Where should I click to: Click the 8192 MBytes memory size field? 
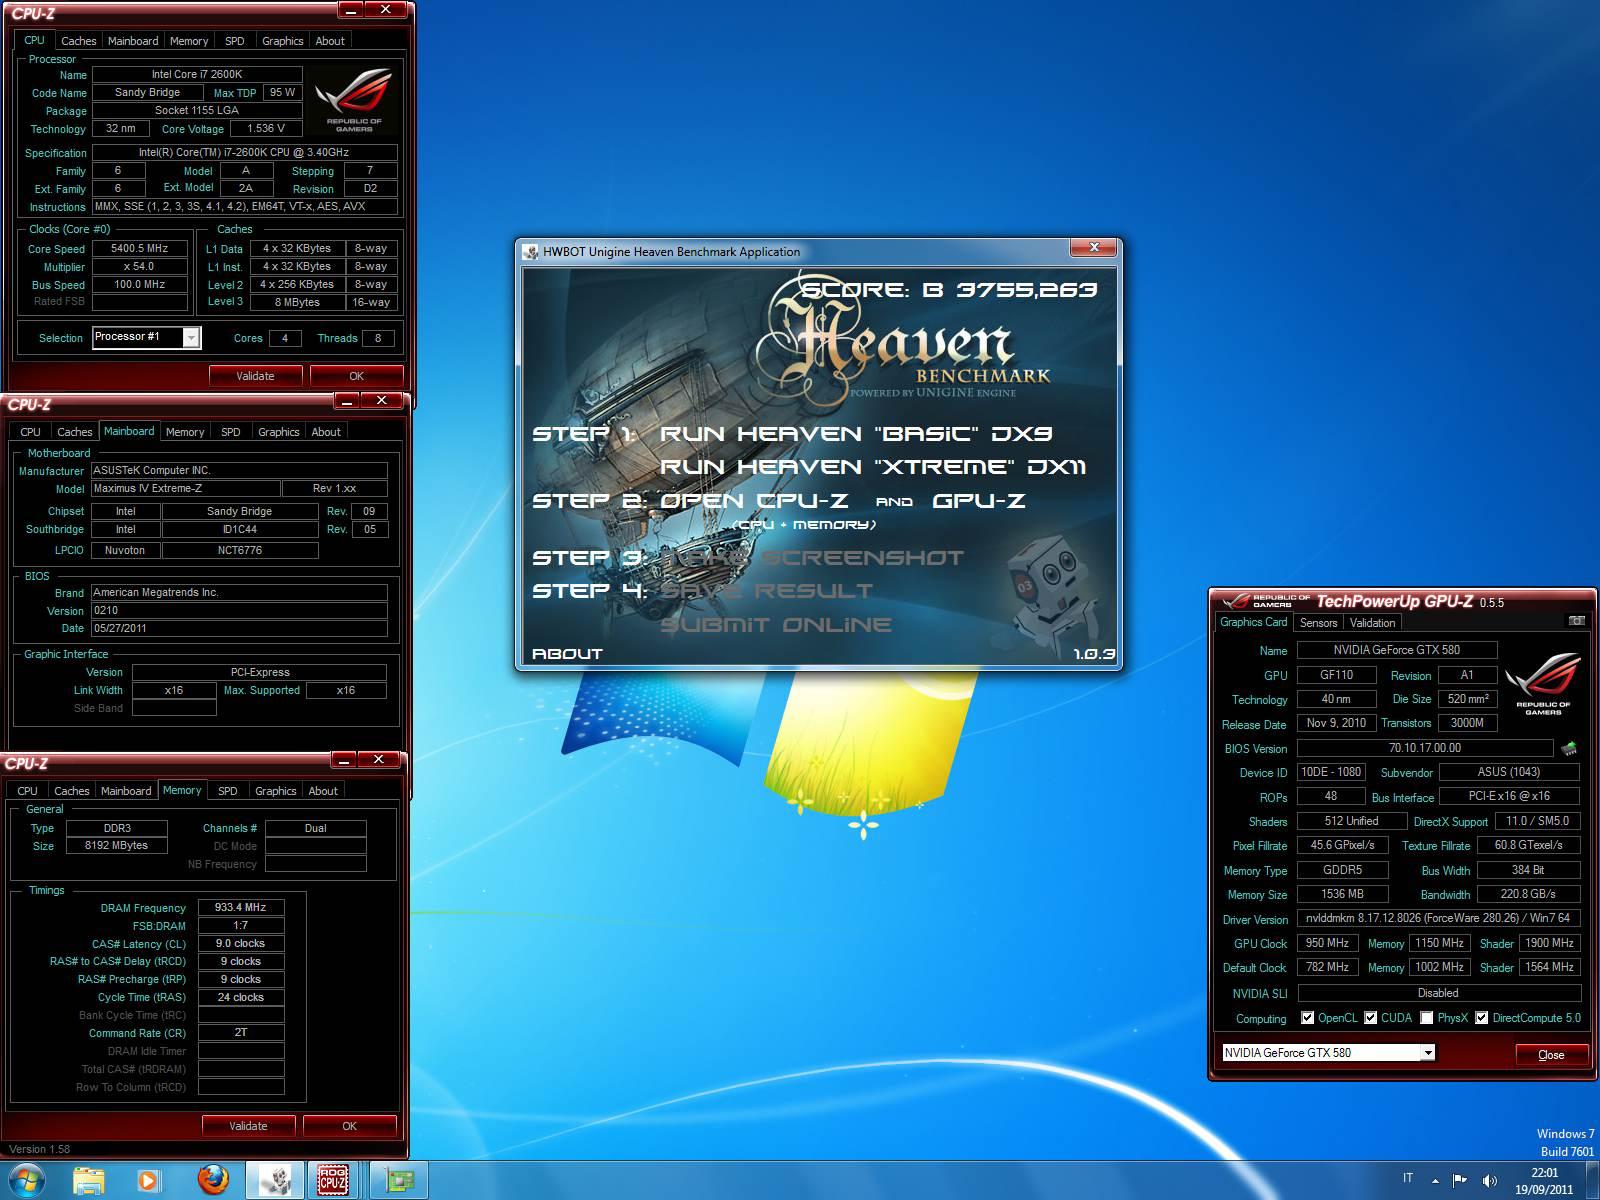click(116, 846)
